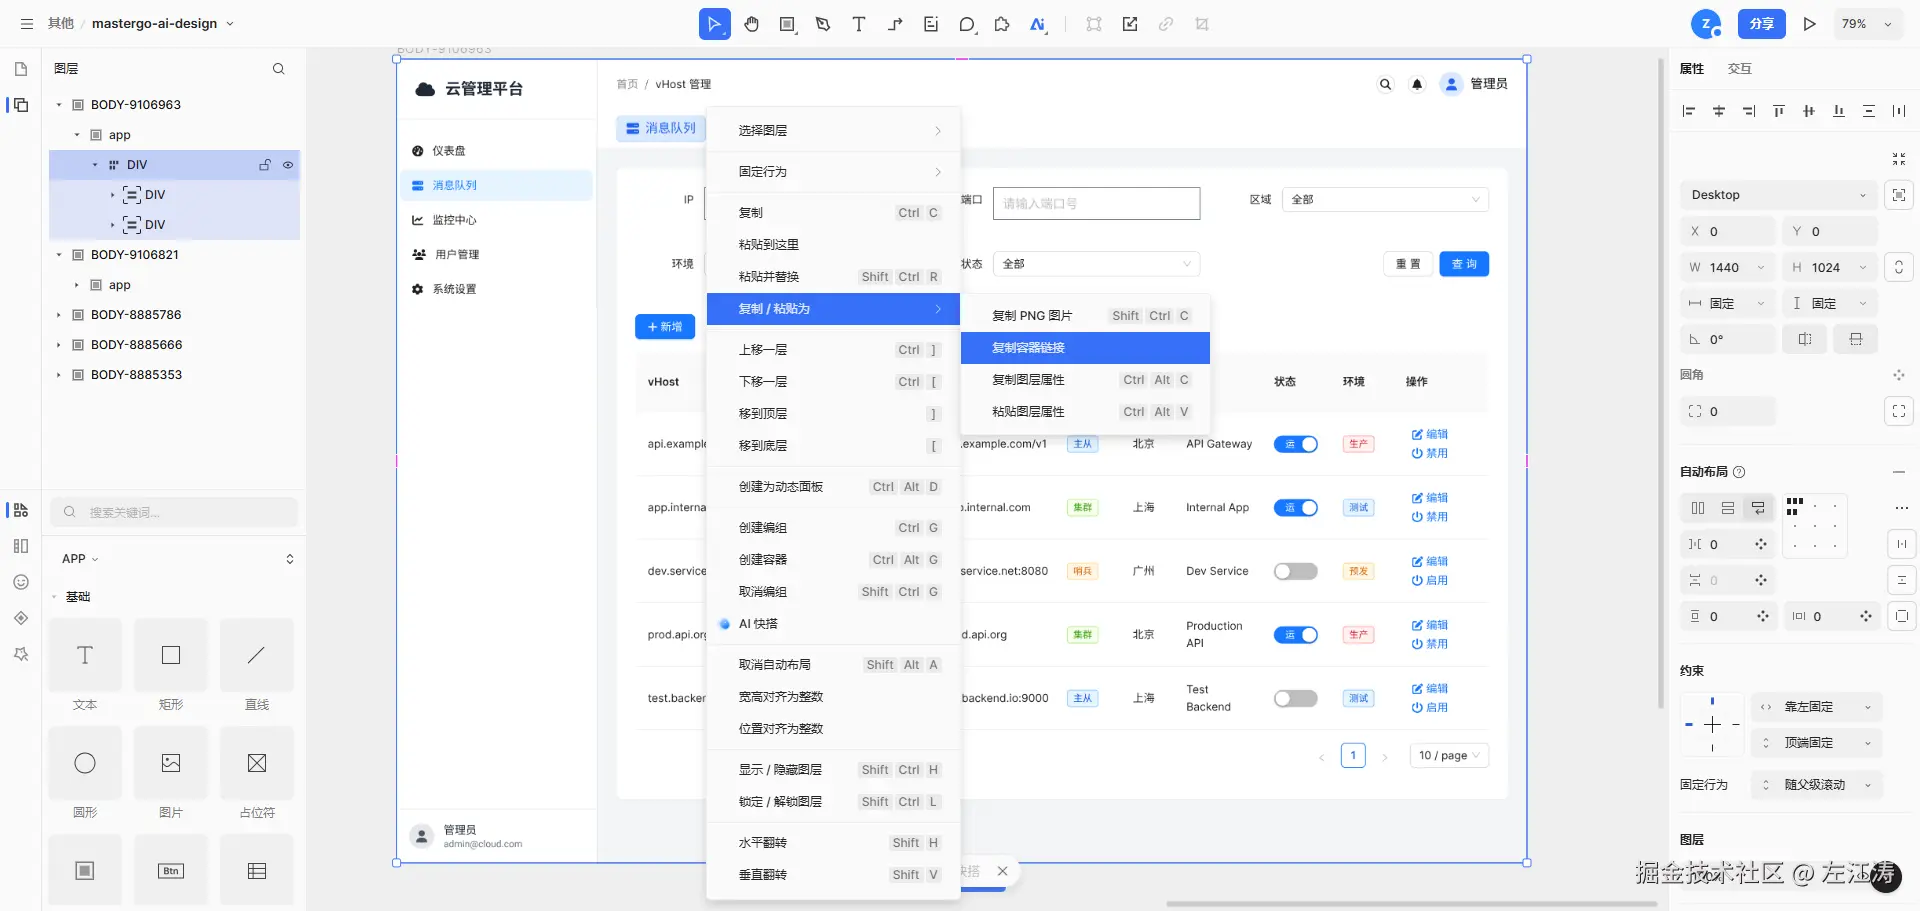Align selection to left edge
Image resolution: width=1920 pixels, height=911 pixels.
coord(1689,111)
